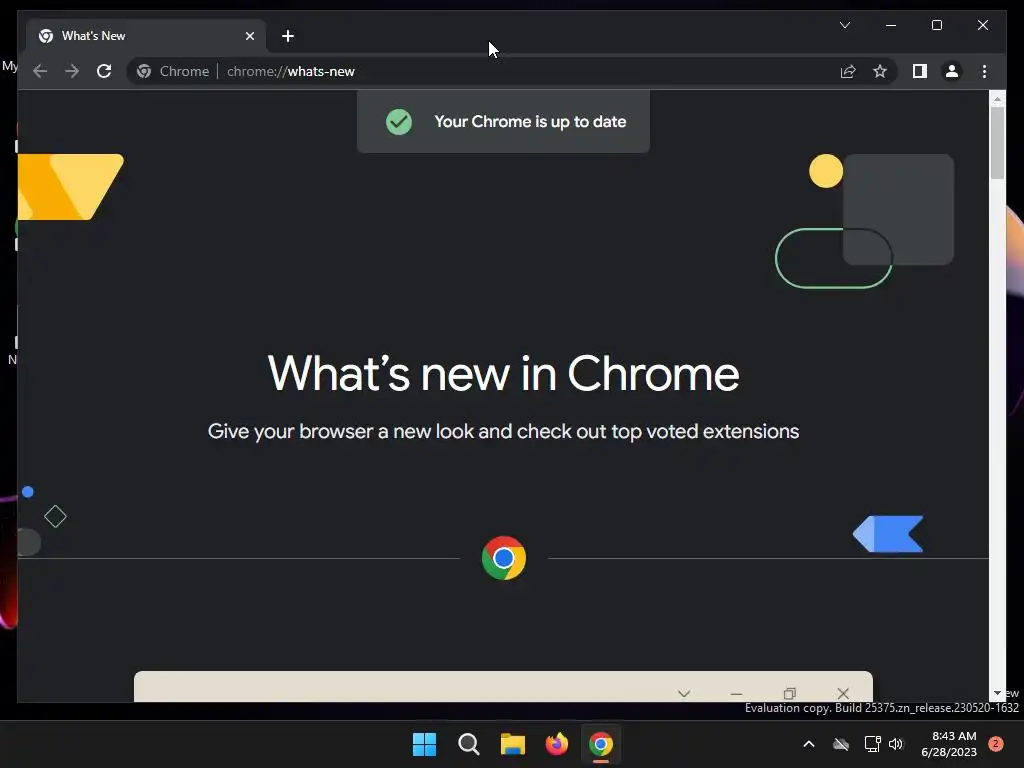The image size is (1024, 768).
Task: Close the What's New tab
Action: [249, 36]
